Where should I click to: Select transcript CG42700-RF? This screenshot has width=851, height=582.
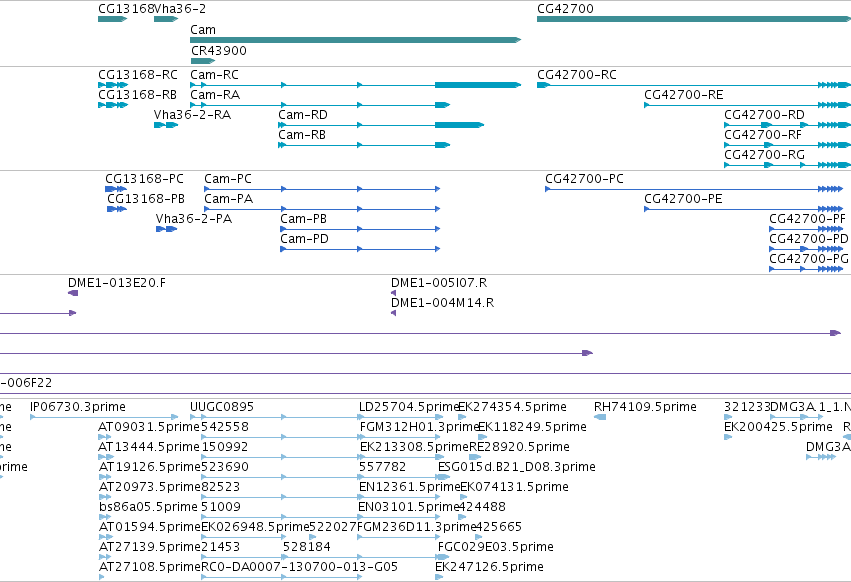788,145
